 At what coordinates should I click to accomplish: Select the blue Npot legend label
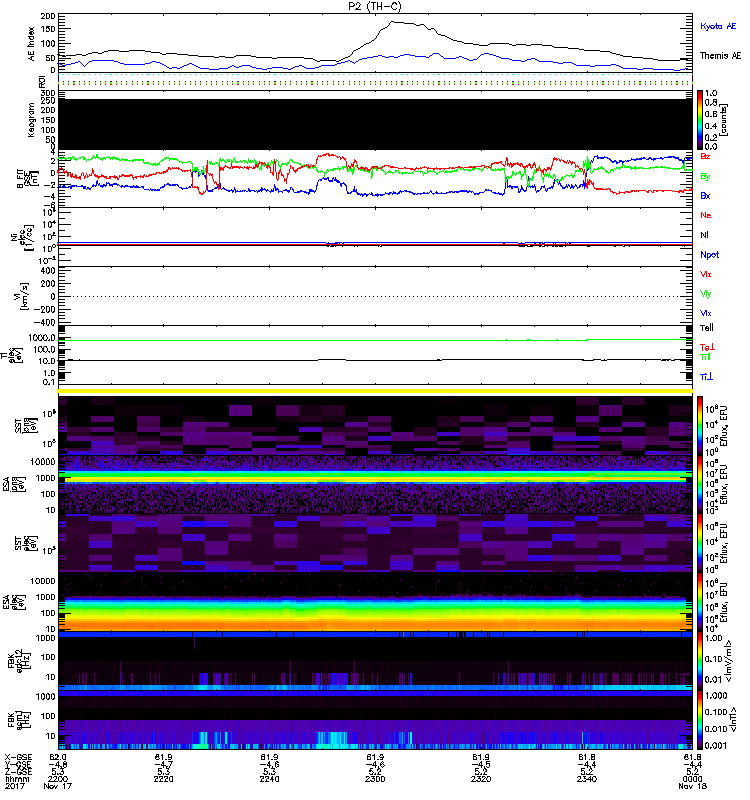pyautogui.click(x=709, y=255)
